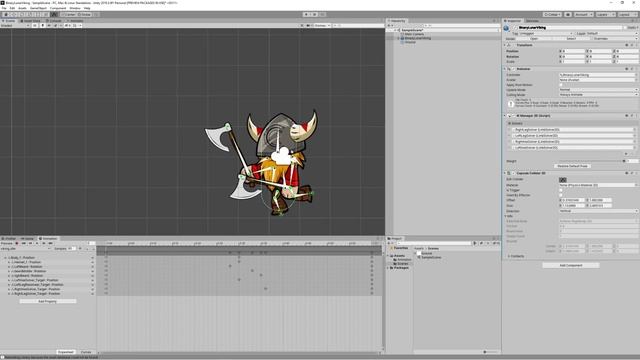Open IK Manager 2D settings gear
Image resolution: width=640 pixels, height=360 pixels.
(636, 116)
